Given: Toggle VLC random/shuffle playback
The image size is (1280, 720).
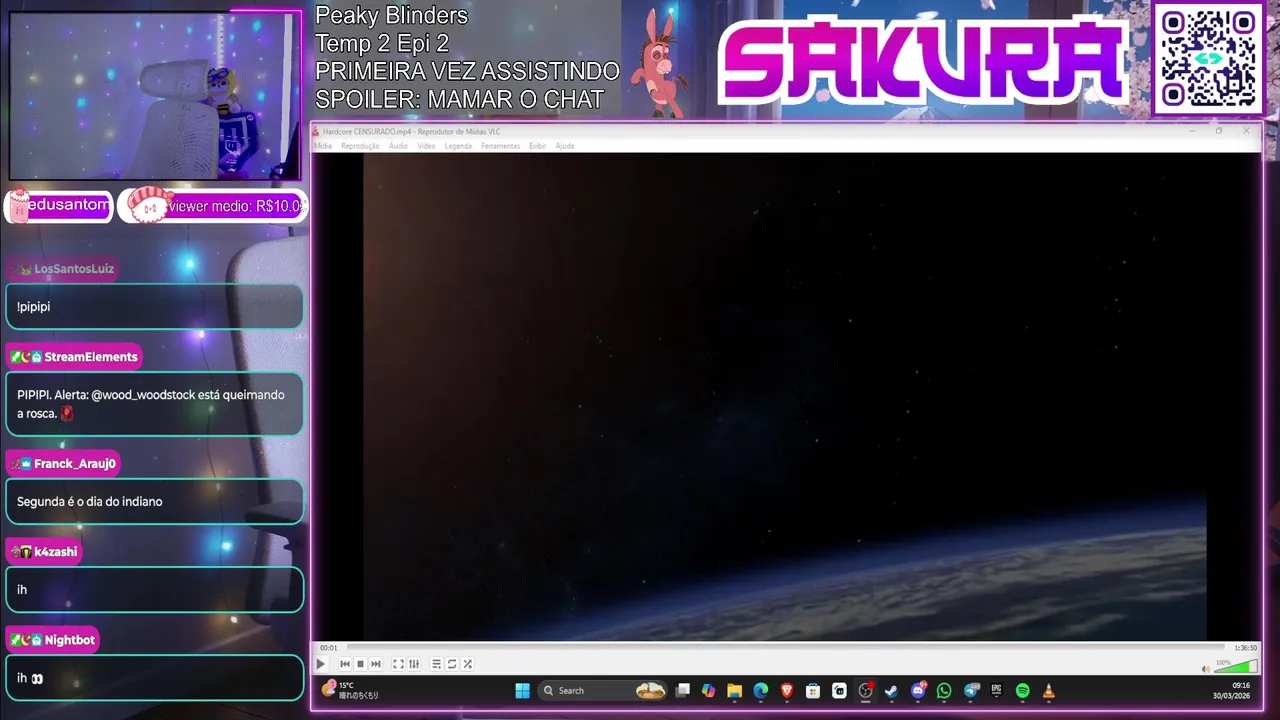Looking at the screenshot, I should point(467,664).
